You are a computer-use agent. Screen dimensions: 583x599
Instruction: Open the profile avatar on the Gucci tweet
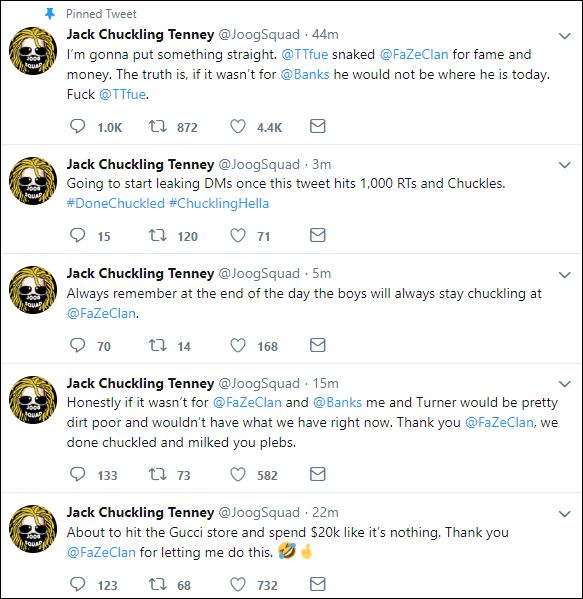[33, 529]
